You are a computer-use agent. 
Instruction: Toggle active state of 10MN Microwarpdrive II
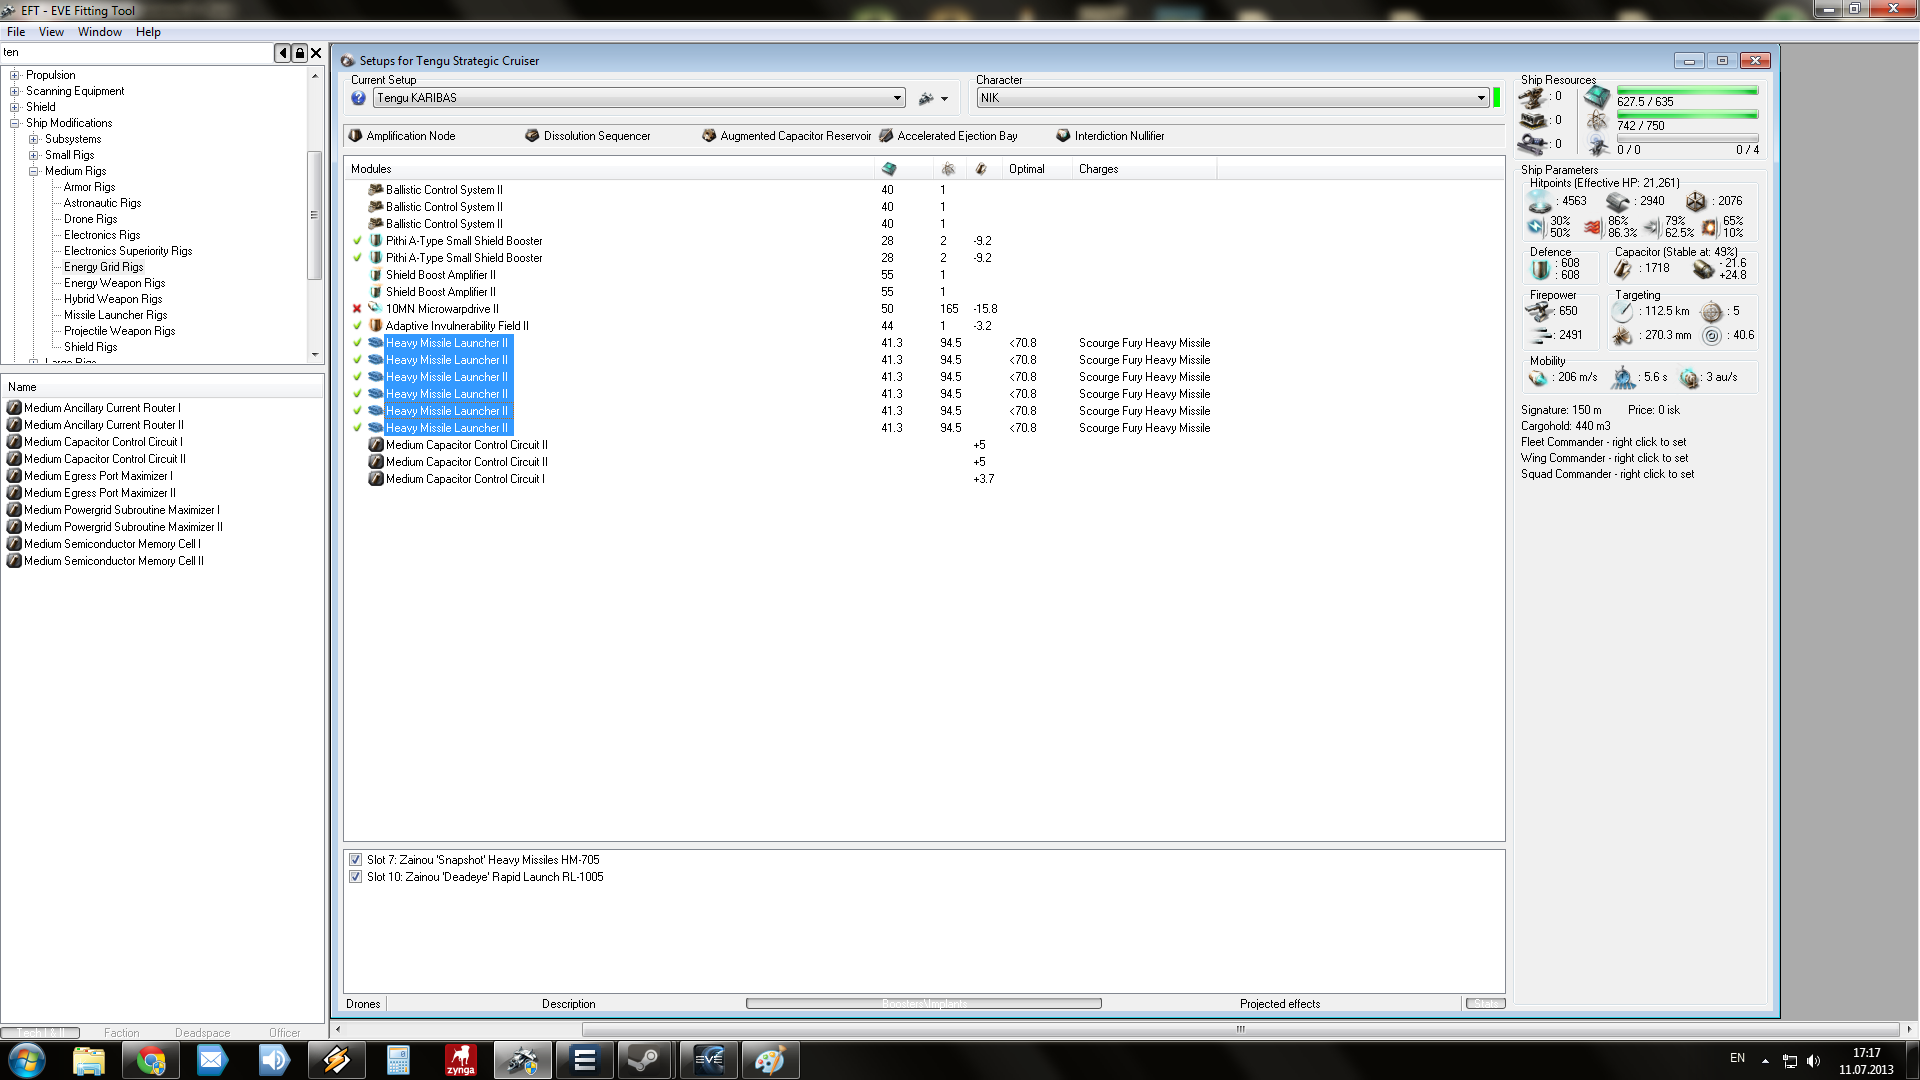click(357, 309)
